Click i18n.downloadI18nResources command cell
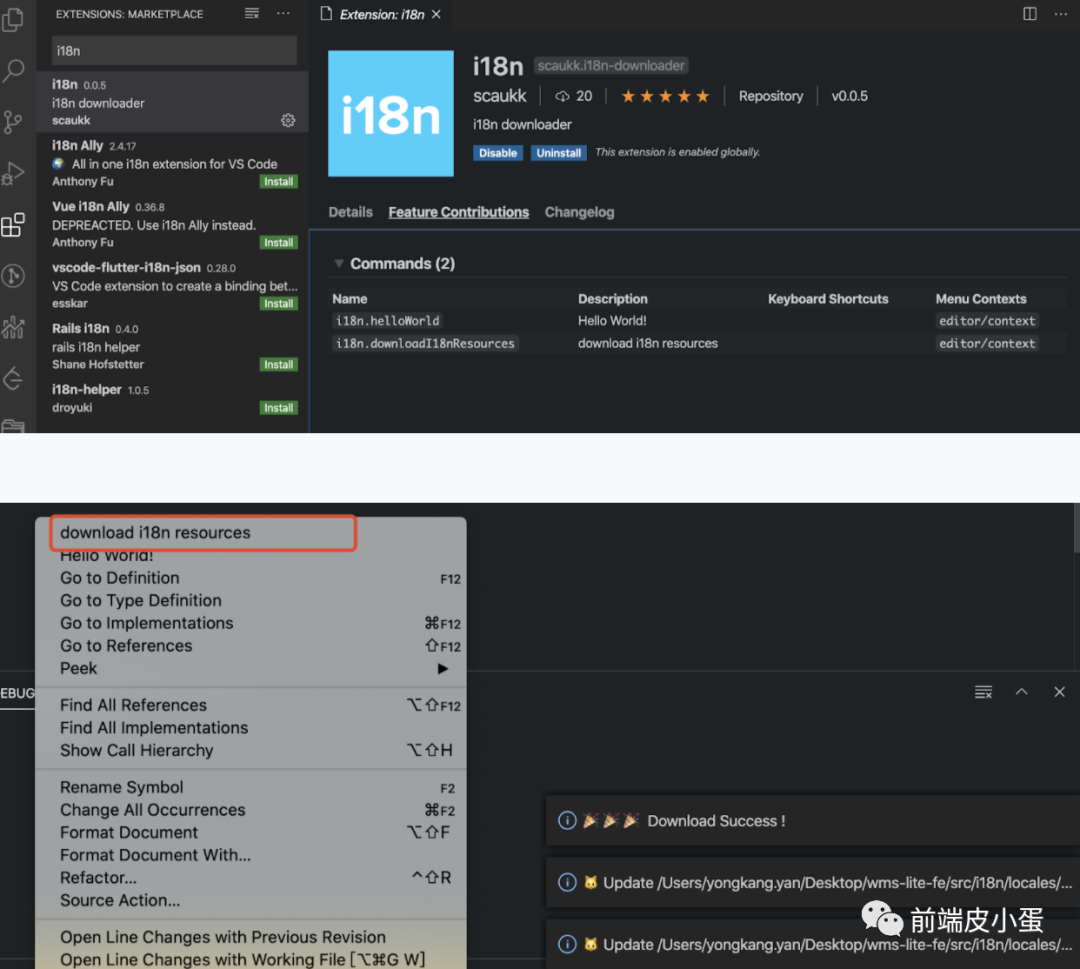 (425, 344)
